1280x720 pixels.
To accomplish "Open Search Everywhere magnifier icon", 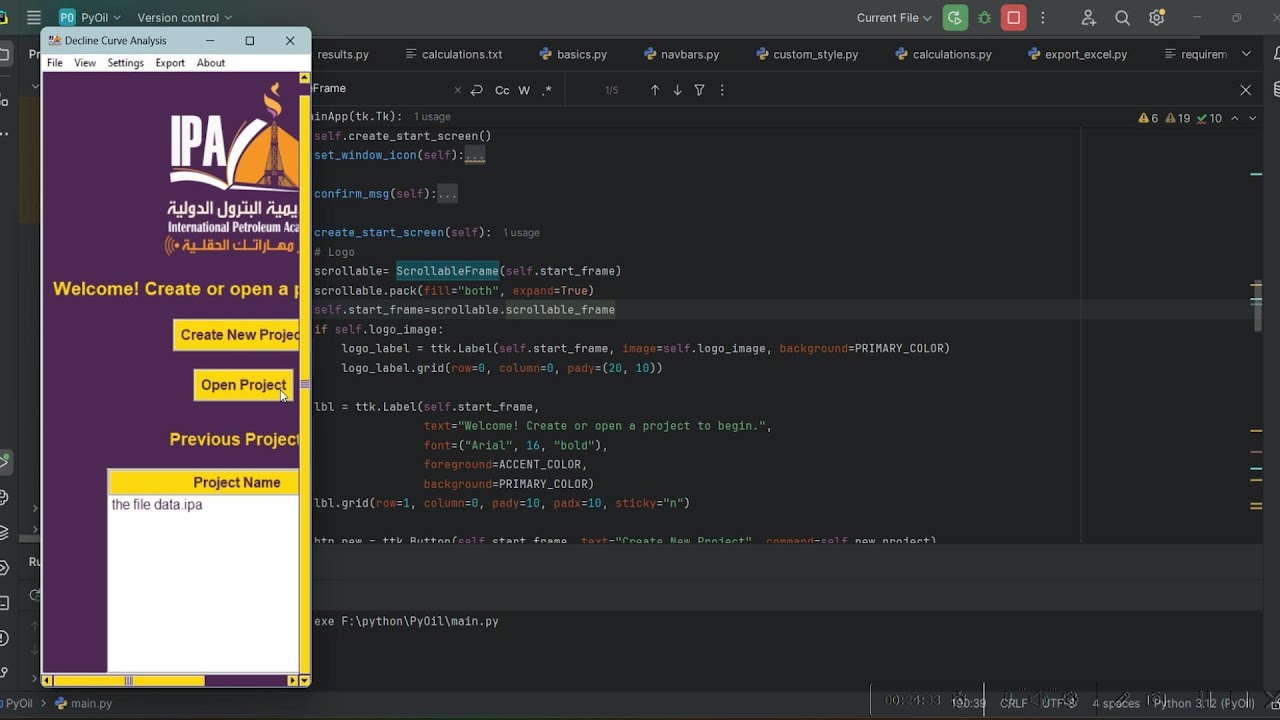I will click(1122, 17).
